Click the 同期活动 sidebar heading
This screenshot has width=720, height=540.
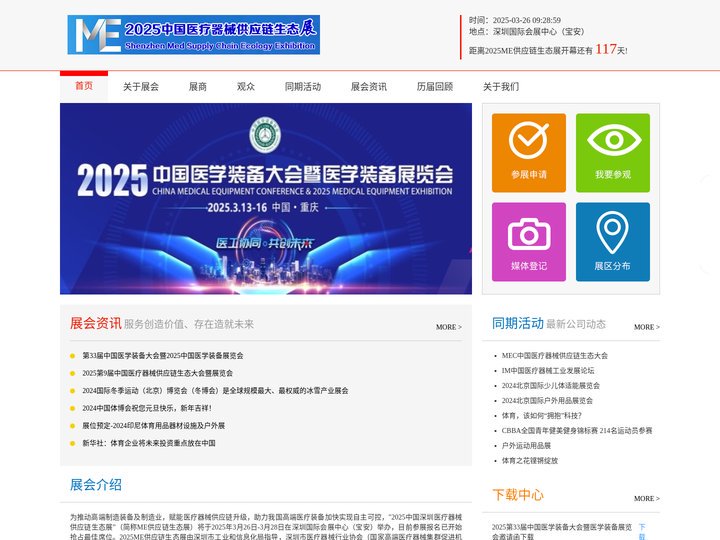[518, 323]
